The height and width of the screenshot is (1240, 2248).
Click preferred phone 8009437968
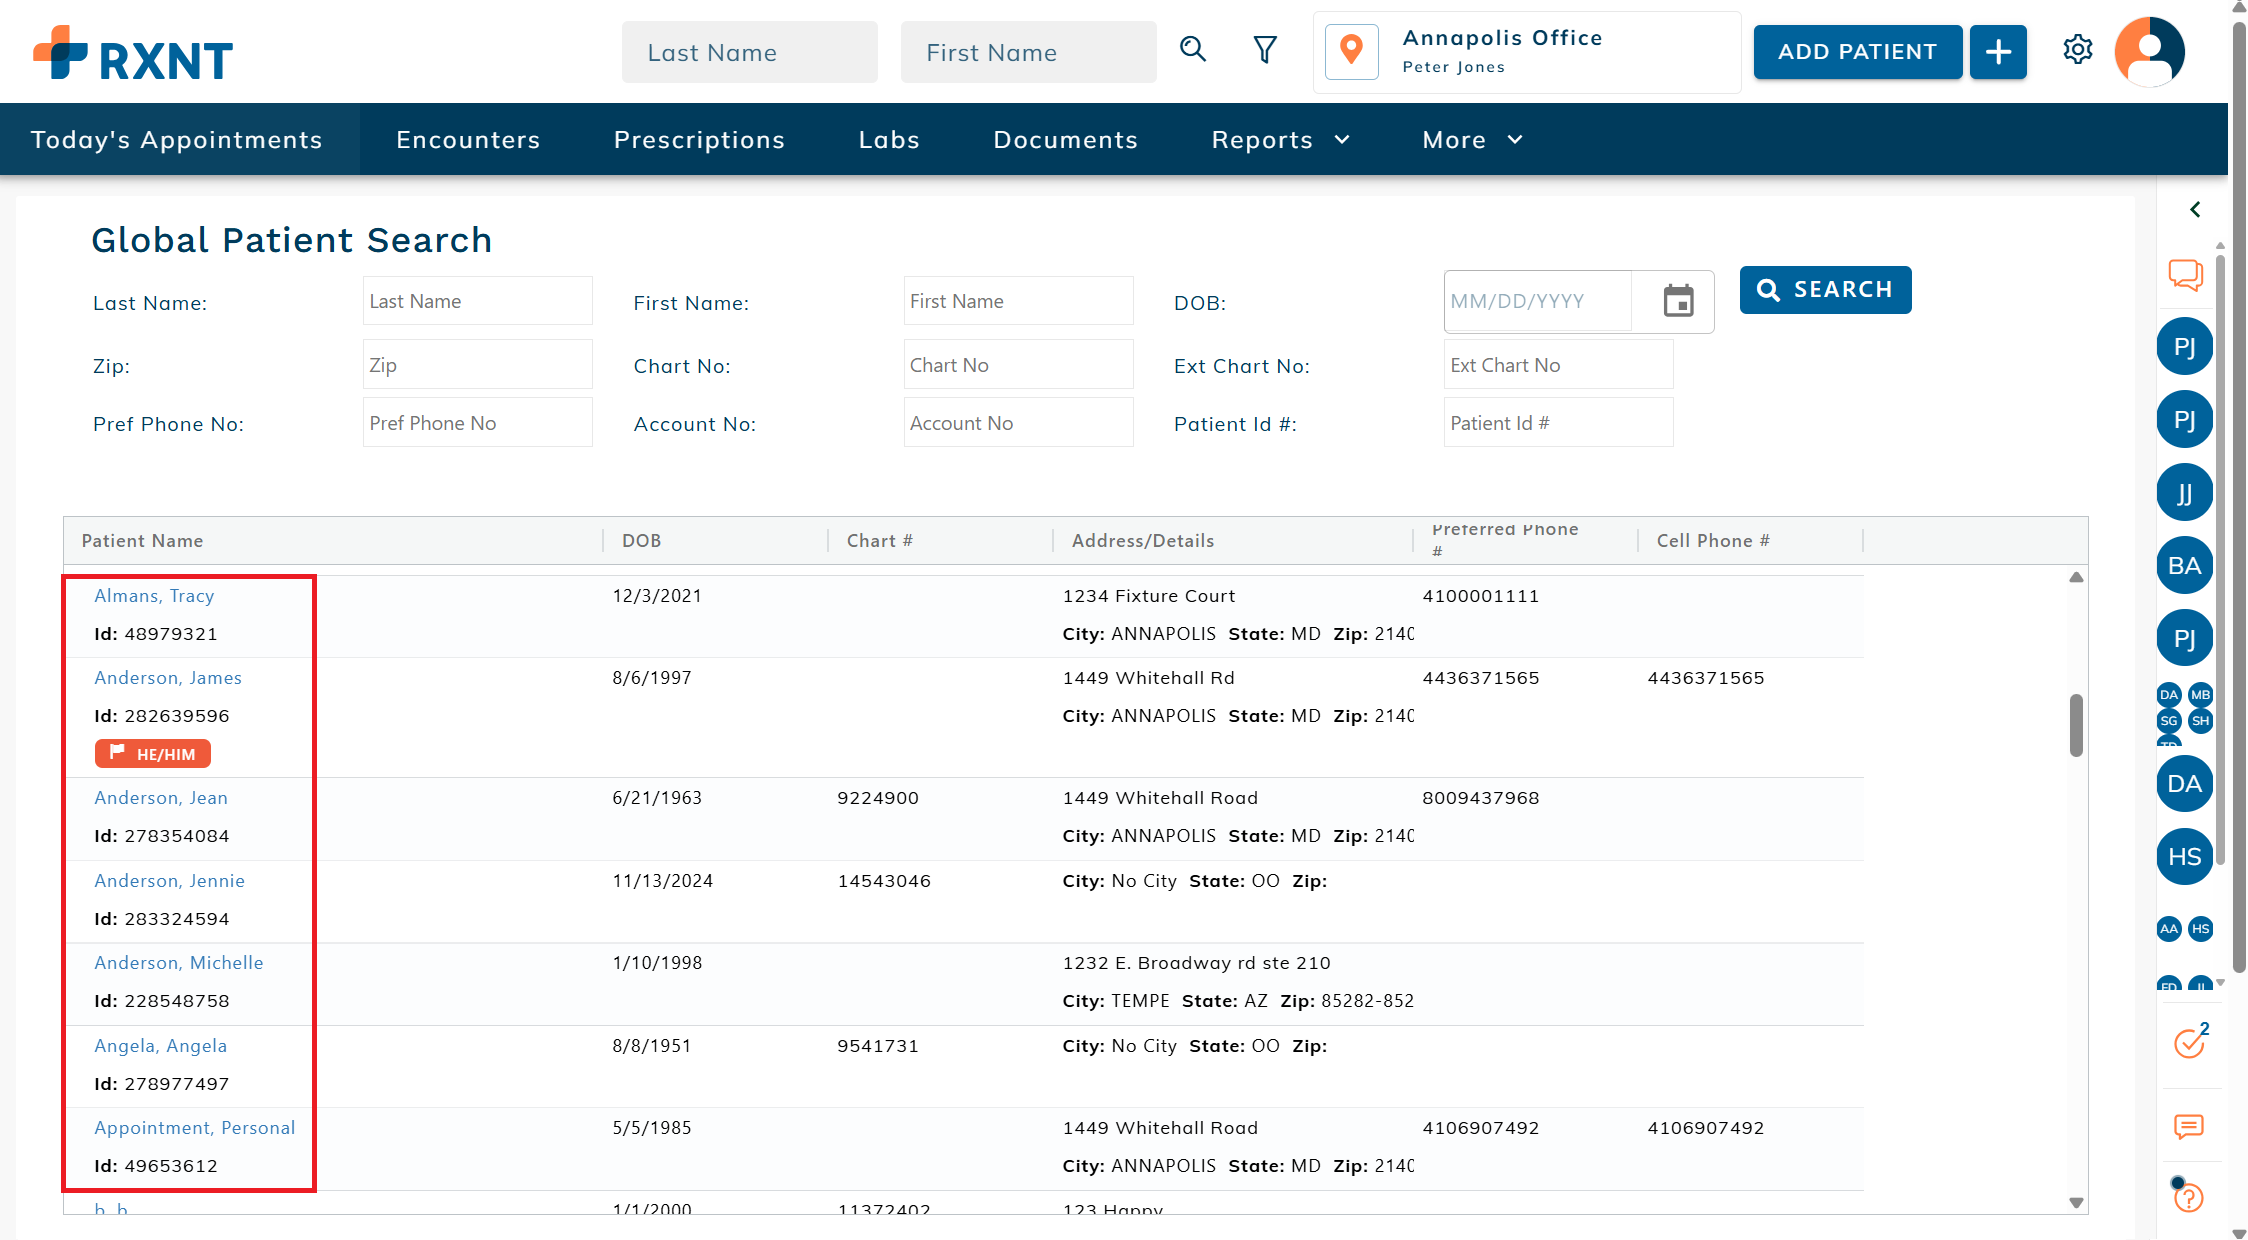click(x=1481, y=798)
